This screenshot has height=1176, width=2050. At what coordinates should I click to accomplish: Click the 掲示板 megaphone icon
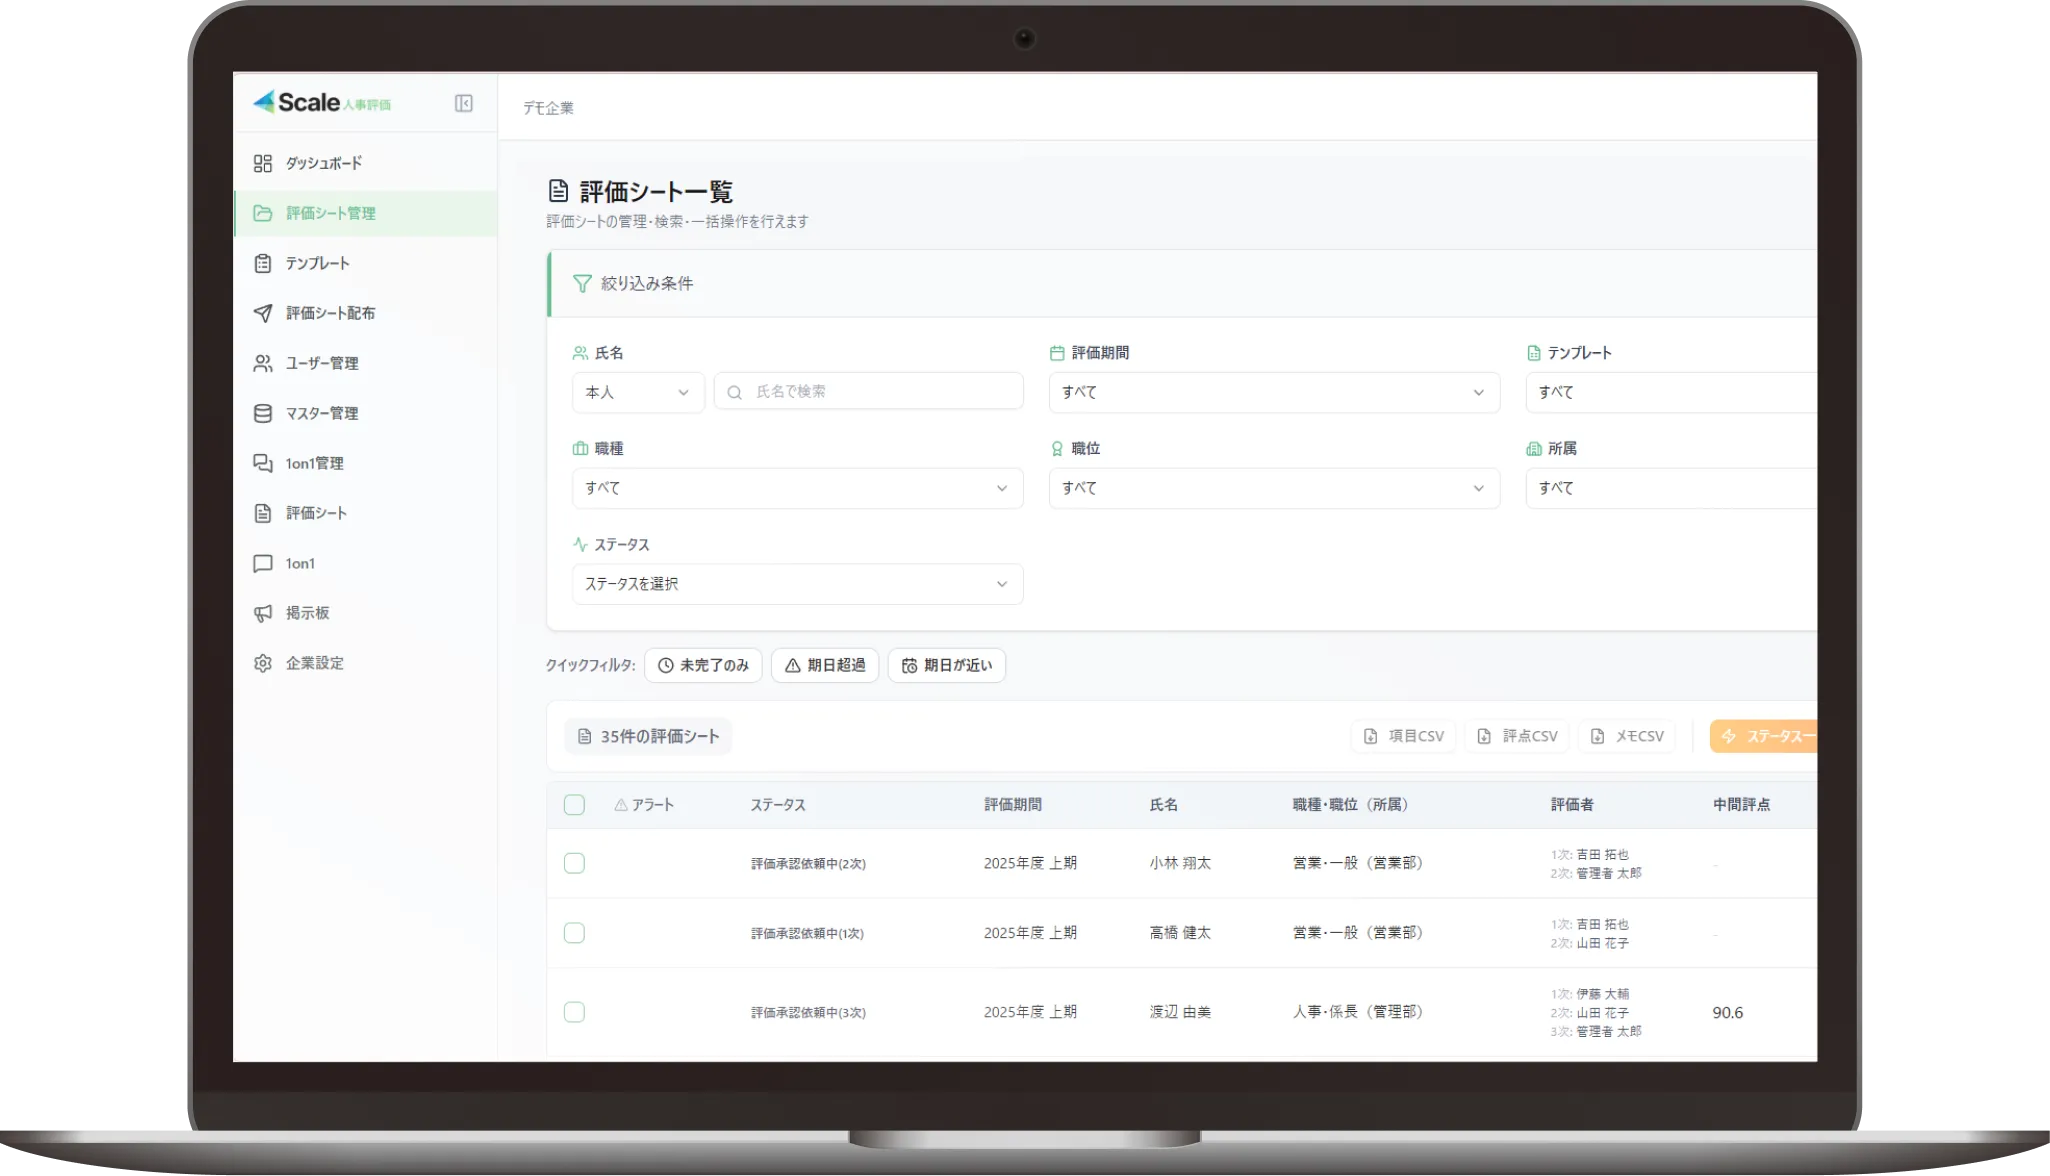click(263, 613)
